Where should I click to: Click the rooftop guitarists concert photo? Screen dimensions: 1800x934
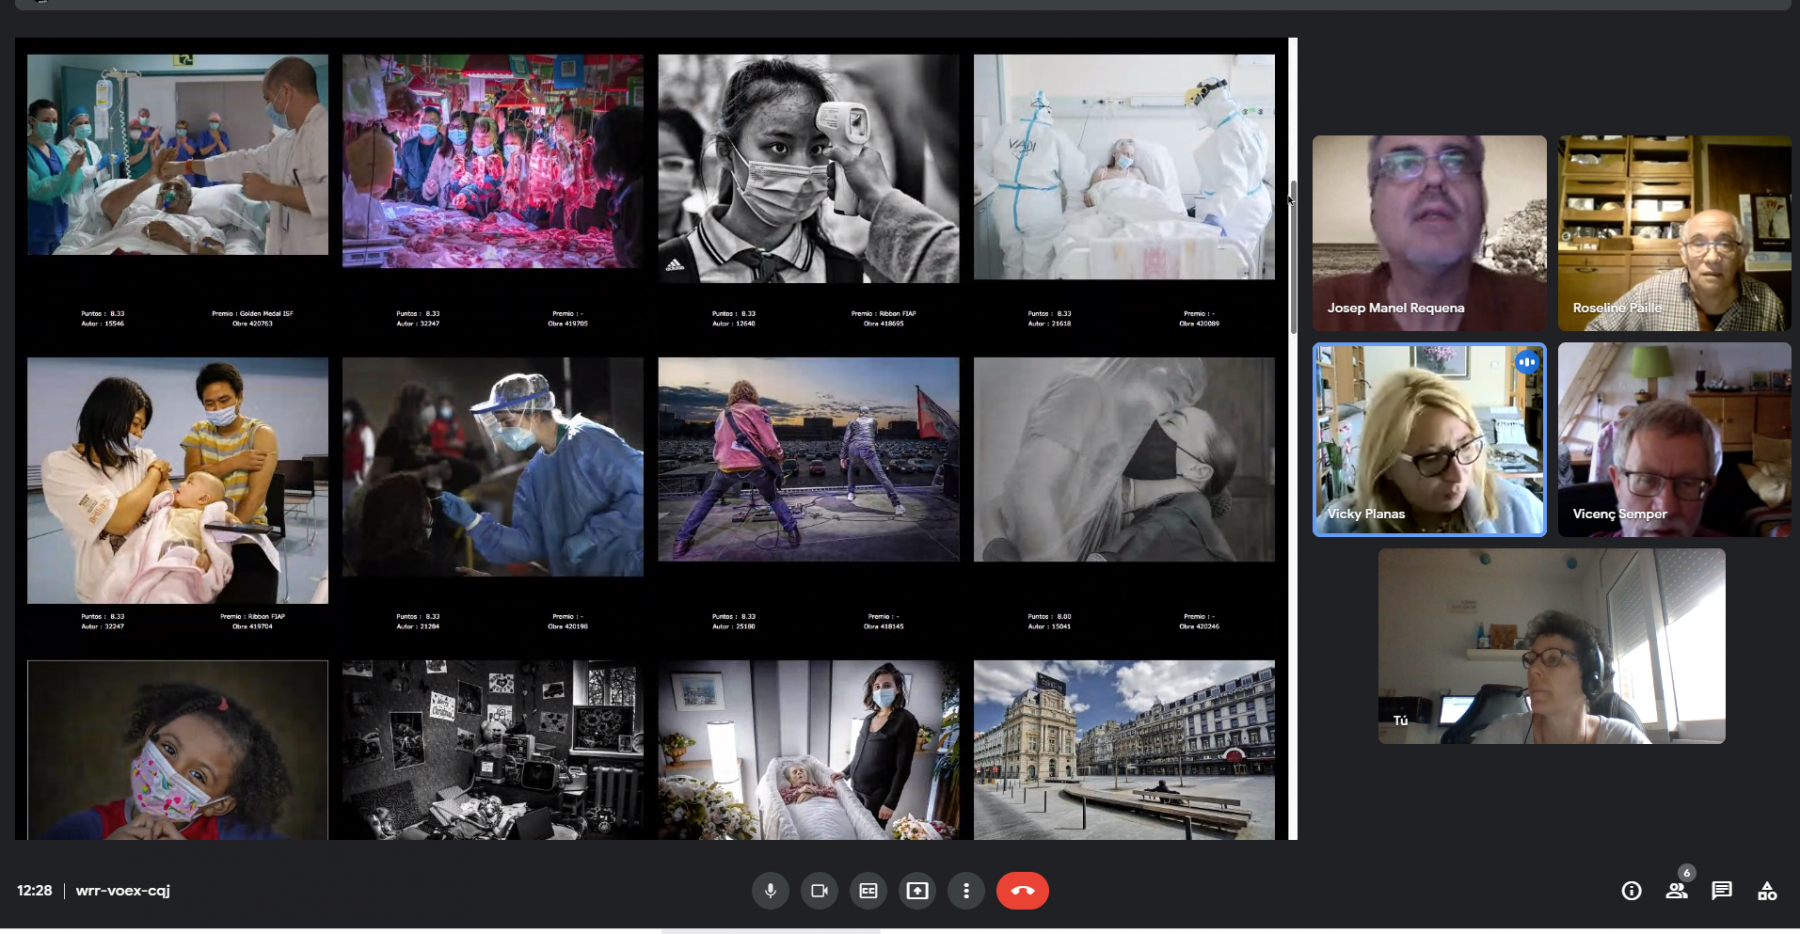(808, 459)
